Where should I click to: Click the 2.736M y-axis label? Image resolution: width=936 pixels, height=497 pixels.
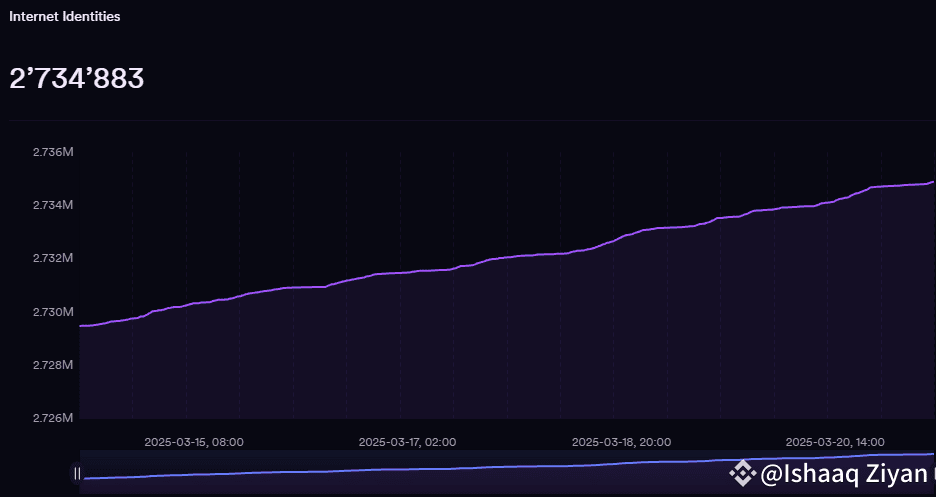53,152
